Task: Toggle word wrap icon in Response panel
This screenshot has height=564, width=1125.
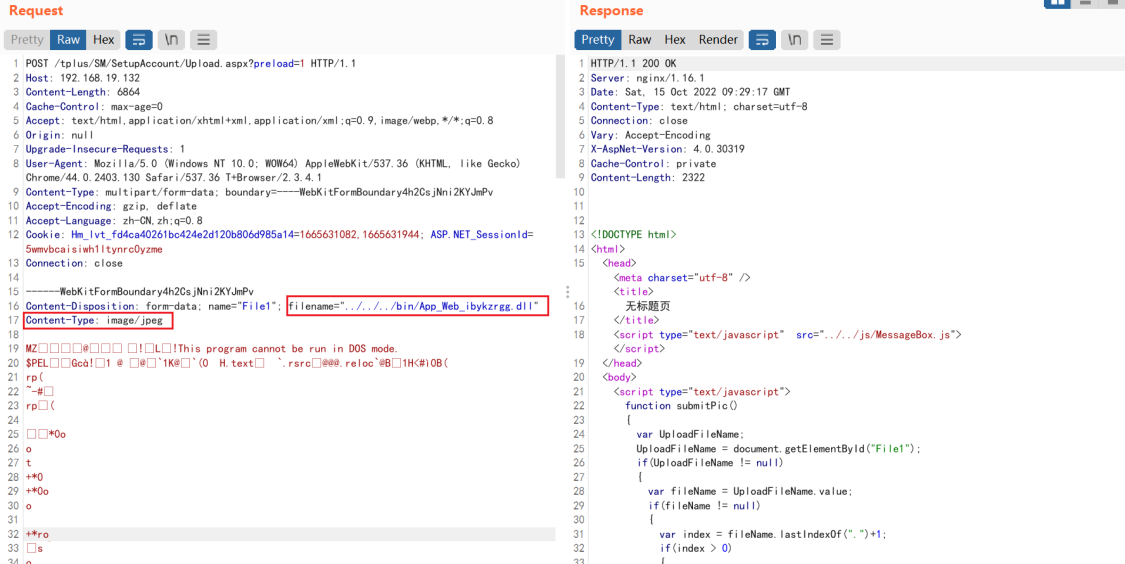Action: click(x=763, y=39)
